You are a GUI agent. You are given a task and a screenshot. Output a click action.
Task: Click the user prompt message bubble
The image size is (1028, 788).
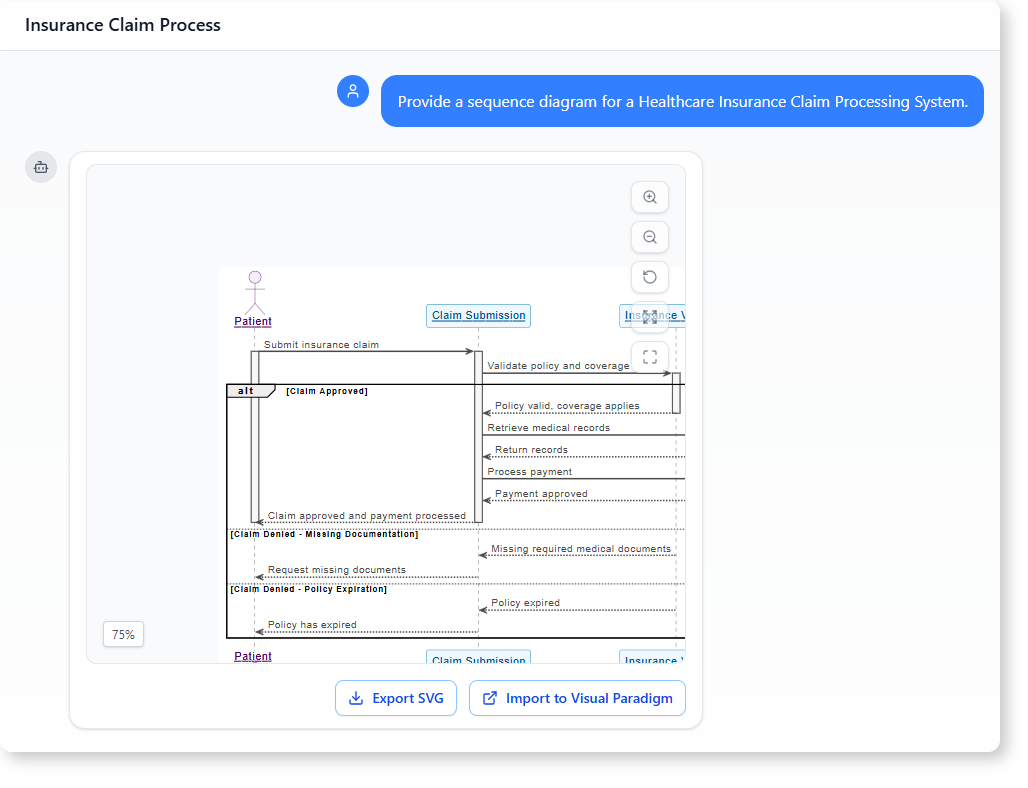point(682,101)
